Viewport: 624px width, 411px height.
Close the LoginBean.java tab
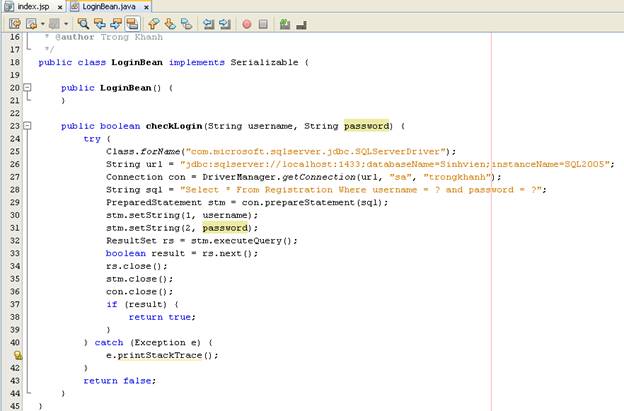[x=146, y=7]
